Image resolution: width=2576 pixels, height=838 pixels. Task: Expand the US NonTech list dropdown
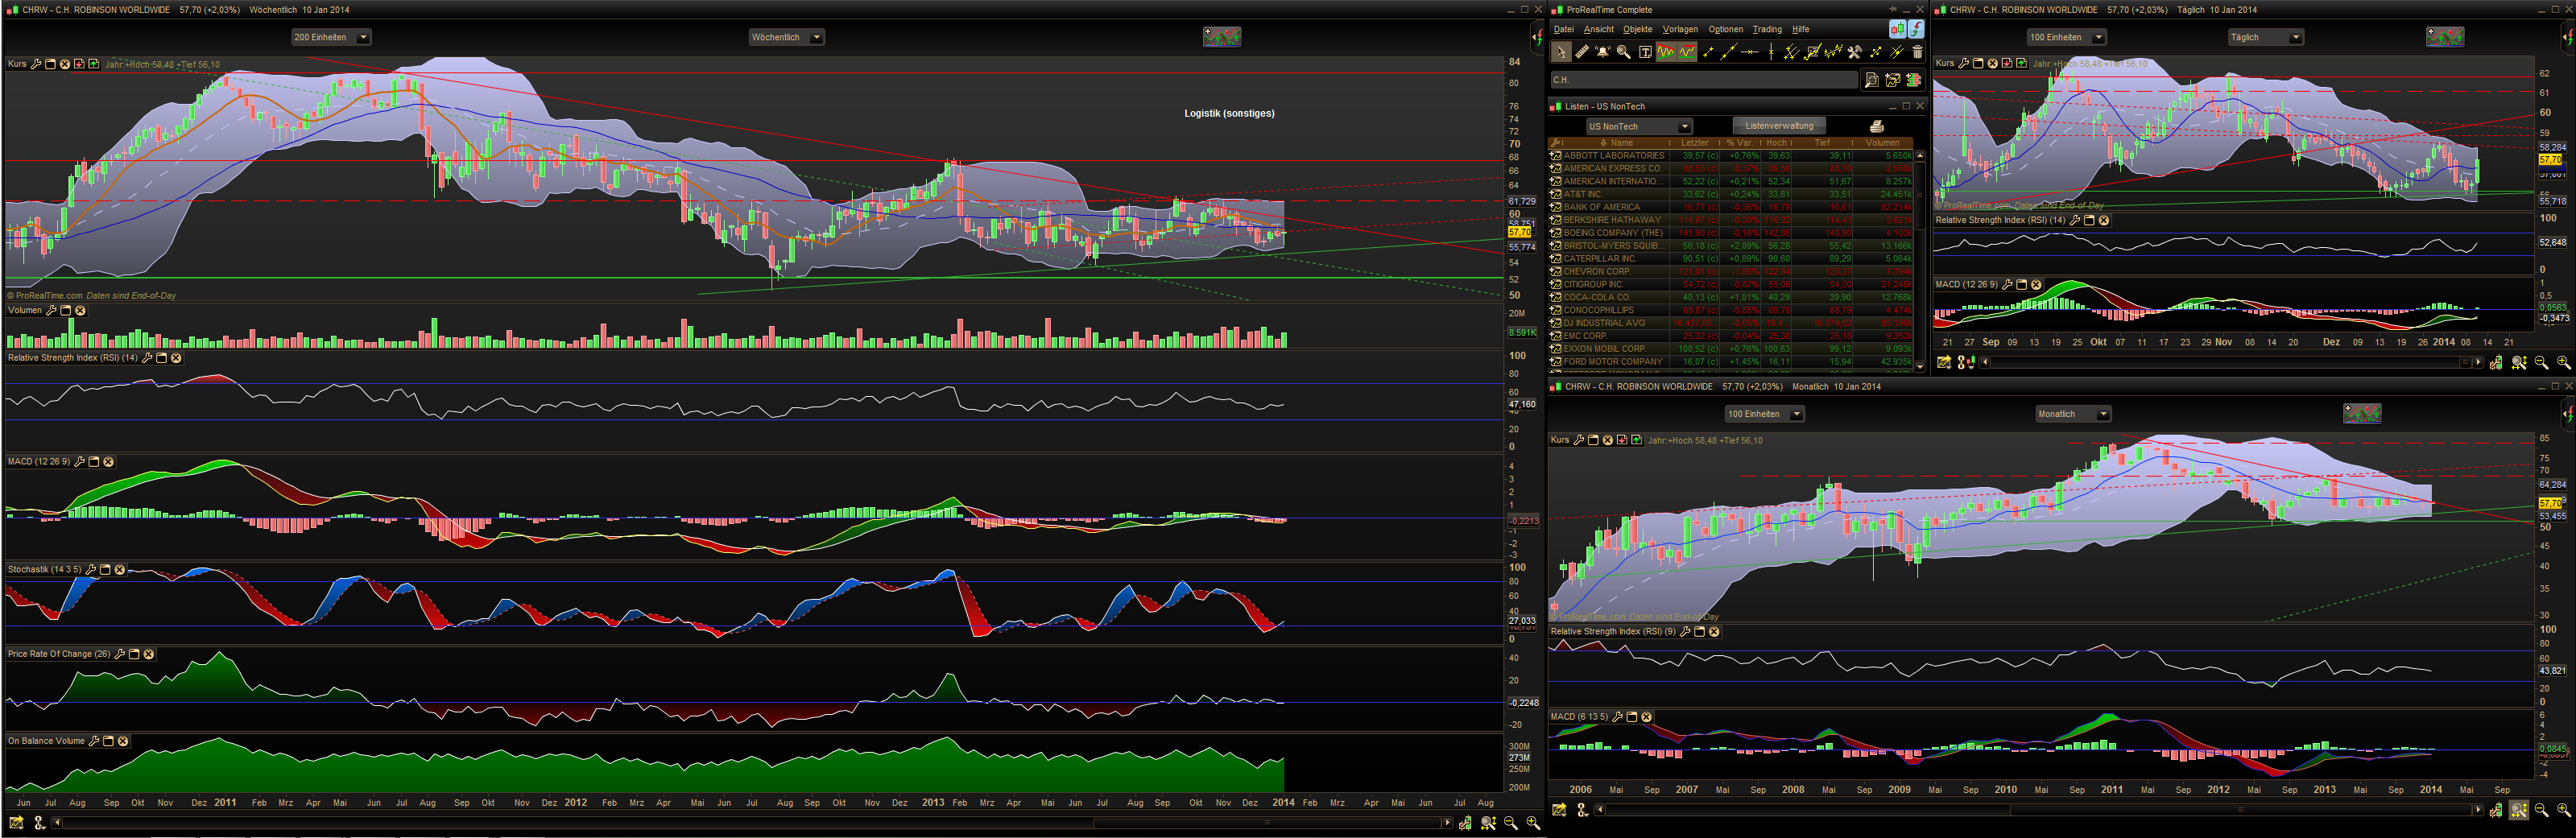tap(1684, 127)
